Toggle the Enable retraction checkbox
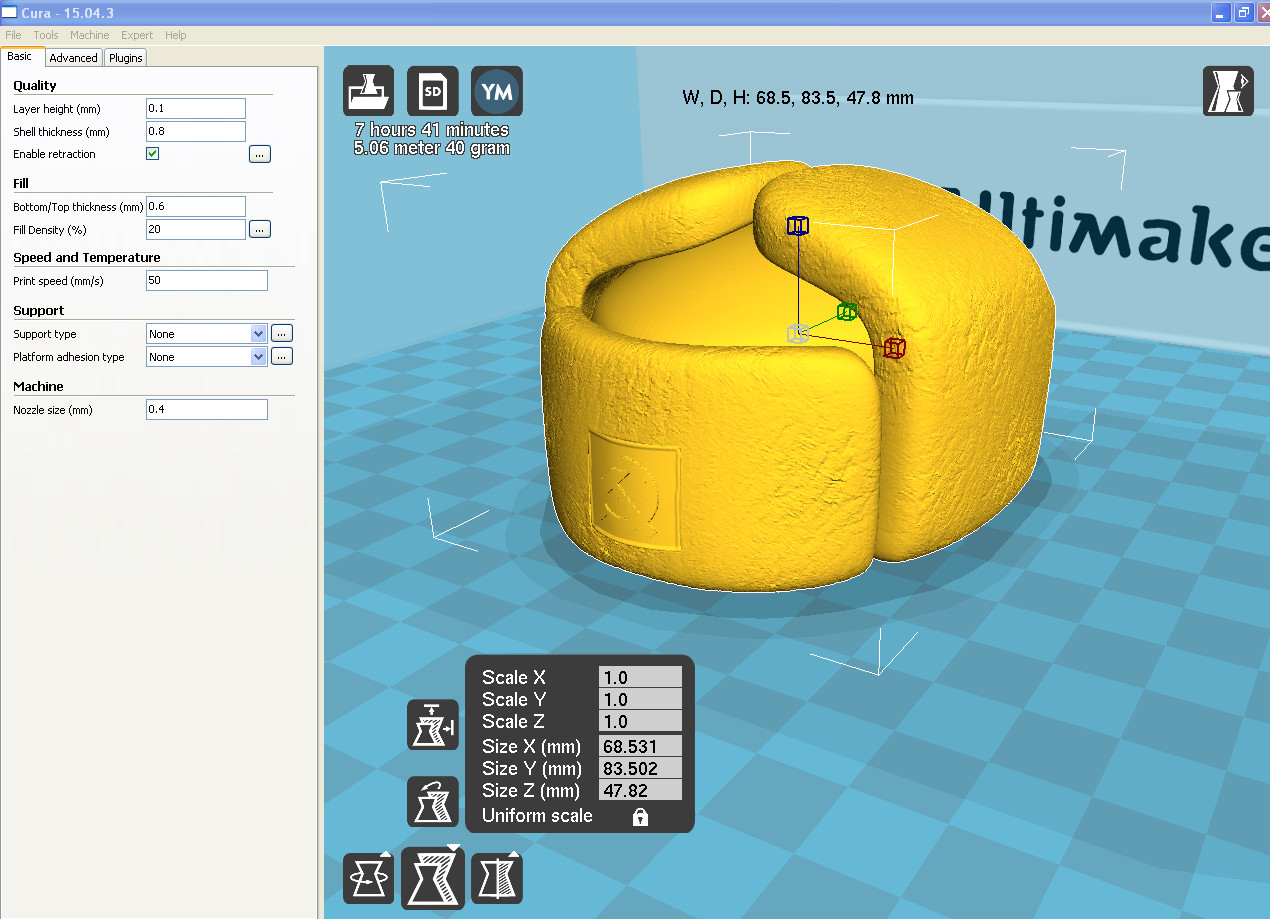 click(x=153, y=154)
